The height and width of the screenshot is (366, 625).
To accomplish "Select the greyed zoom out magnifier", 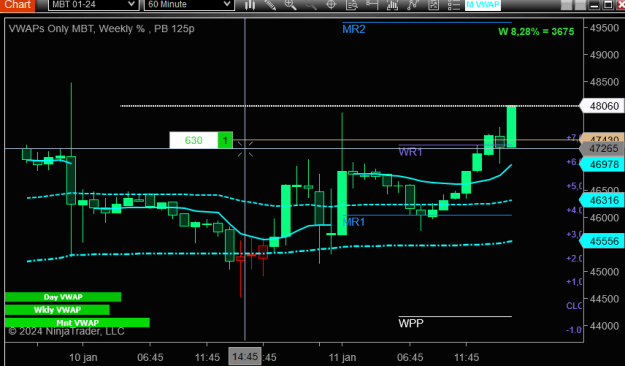I will pyautogui.click(x=311, y=5).
